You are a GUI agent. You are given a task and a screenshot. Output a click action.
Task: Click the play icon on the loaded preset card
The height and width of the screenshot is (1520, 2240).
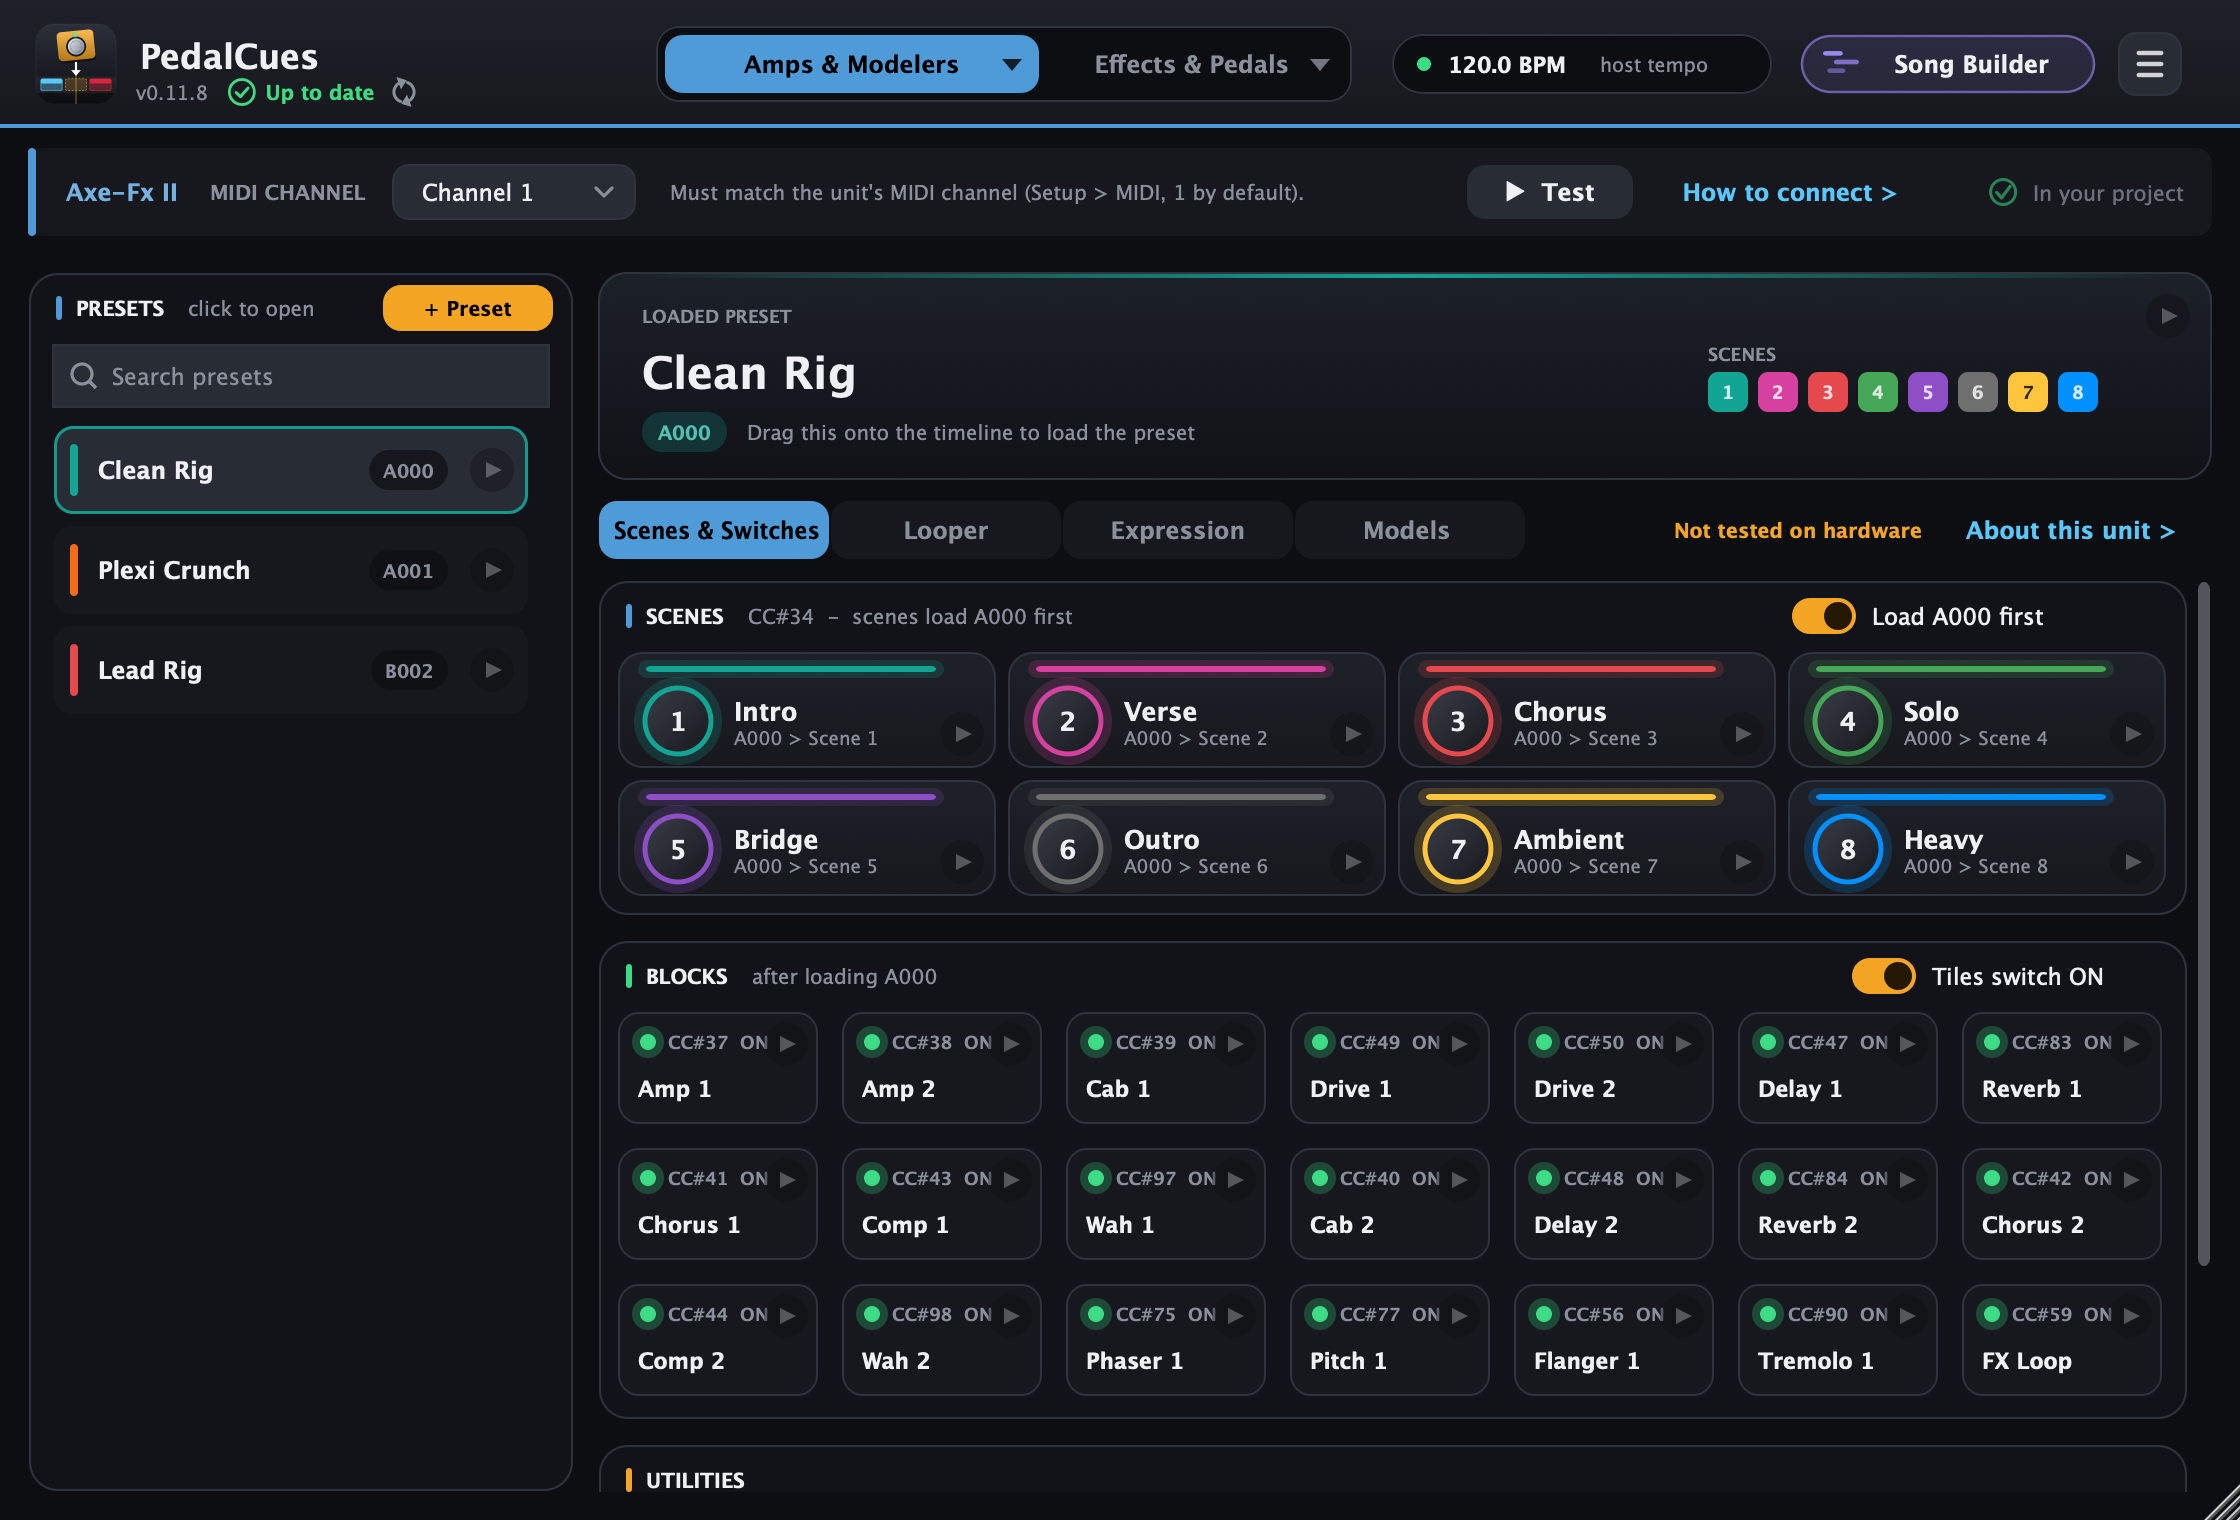point(2168,316)
